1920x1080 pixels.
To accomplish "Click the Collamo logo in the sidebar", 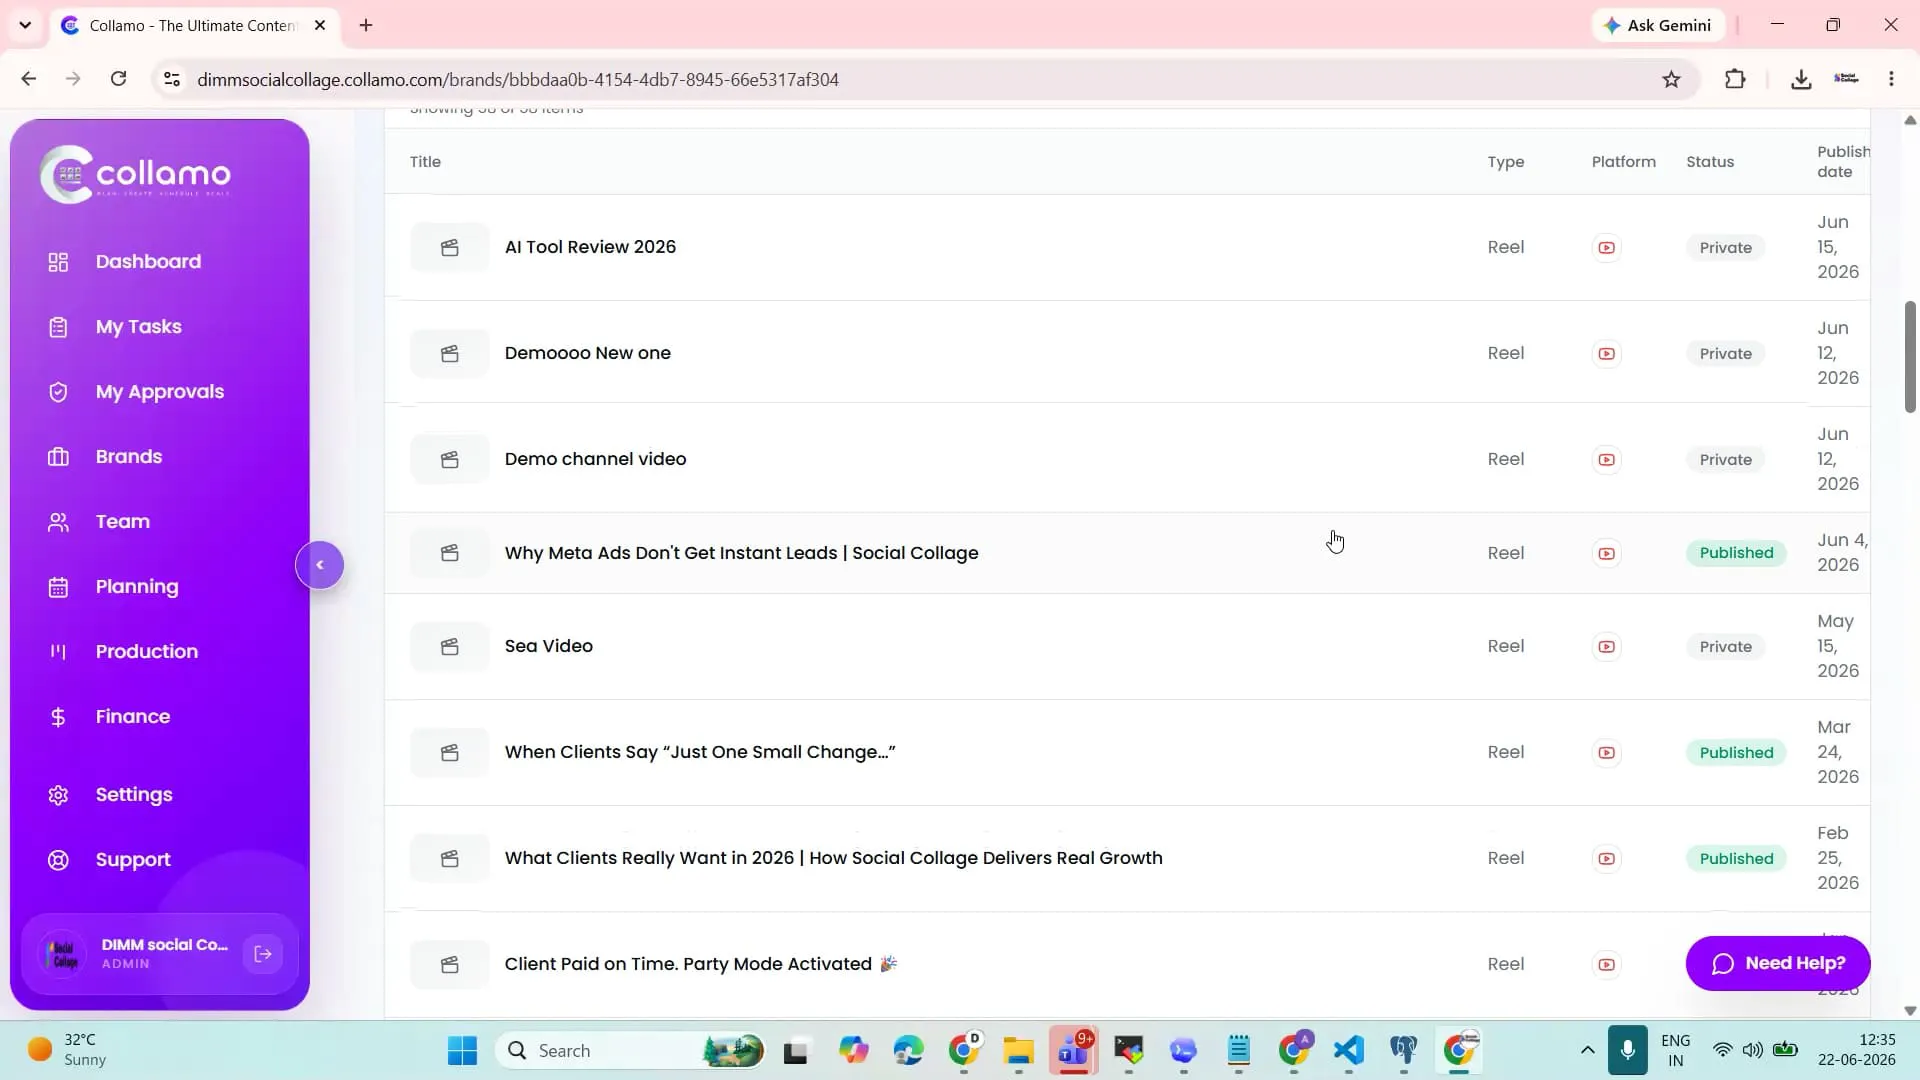I will (135, 174).
